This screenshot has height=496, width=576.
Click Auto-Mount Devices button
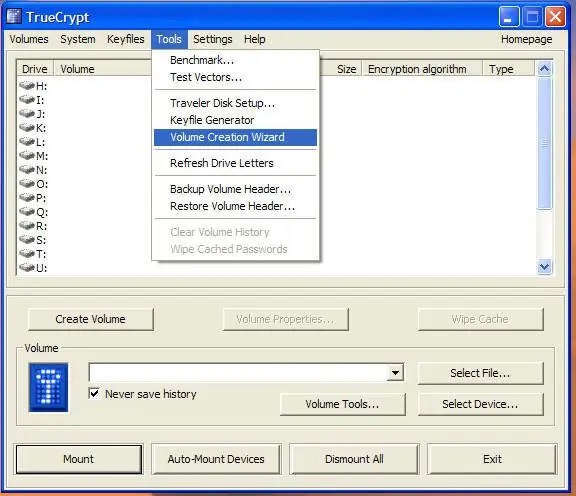click(x=216, y=459)
